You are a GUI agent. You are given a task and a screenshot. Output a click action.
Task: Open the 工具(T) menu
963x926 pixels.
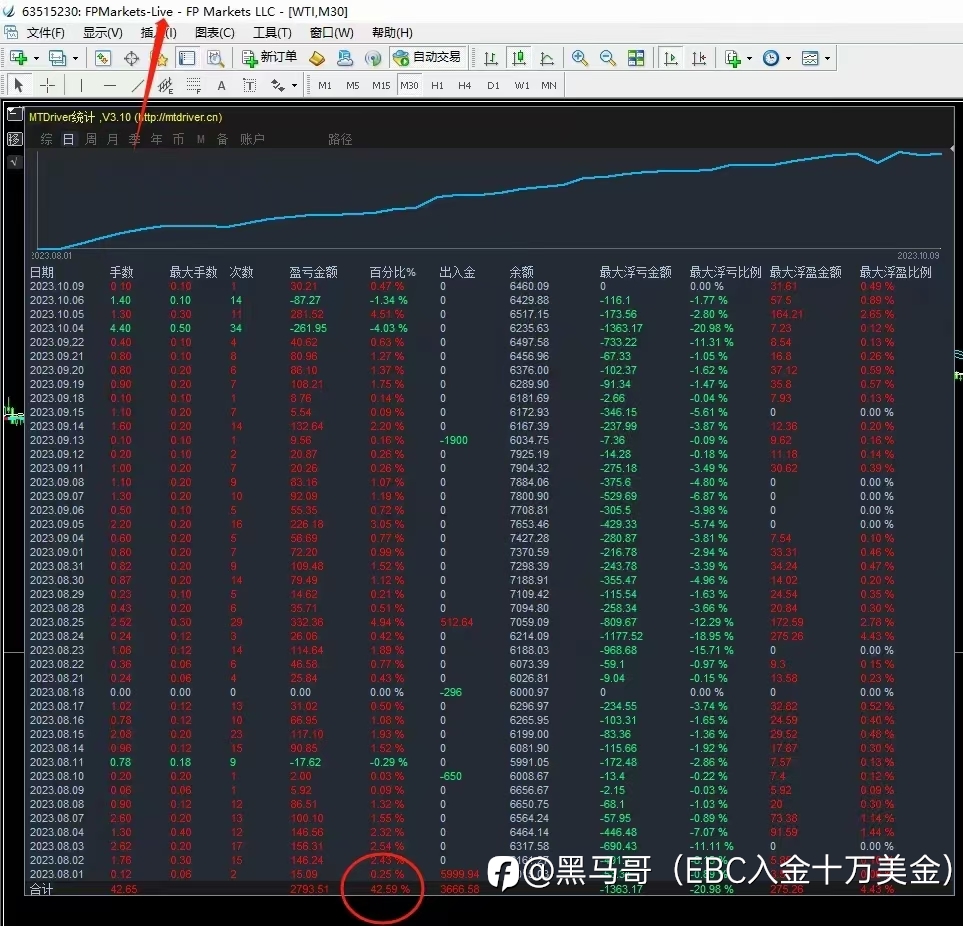point(272,33)
